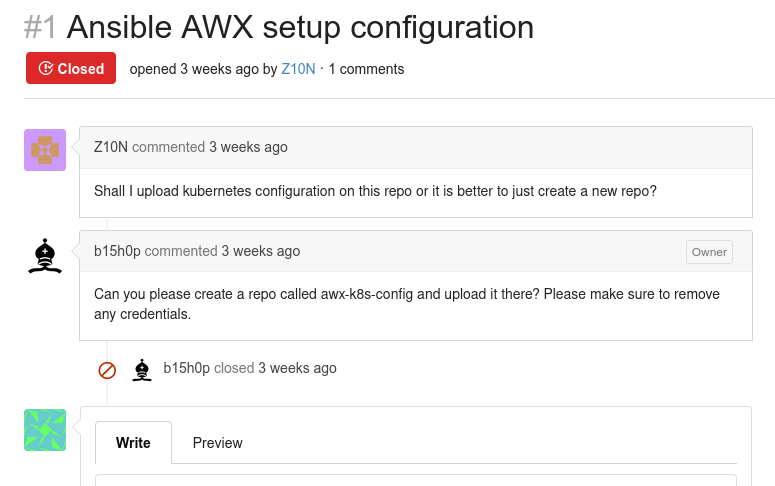The height and width of the screenshot is (486, 775).
Task: Click the '3 weeks ago' timestamp on b15h0p's comment
Action: click(x=260, y=251)
